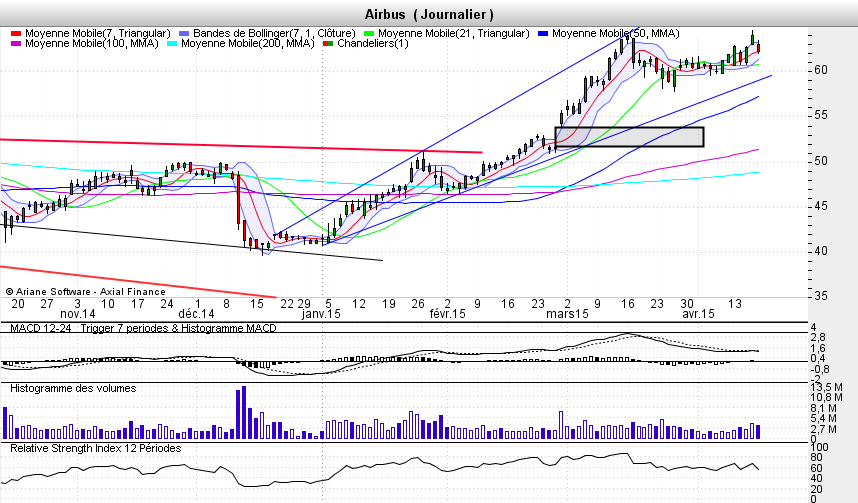Click the '55' price axis value

click(x=821, y=115)
